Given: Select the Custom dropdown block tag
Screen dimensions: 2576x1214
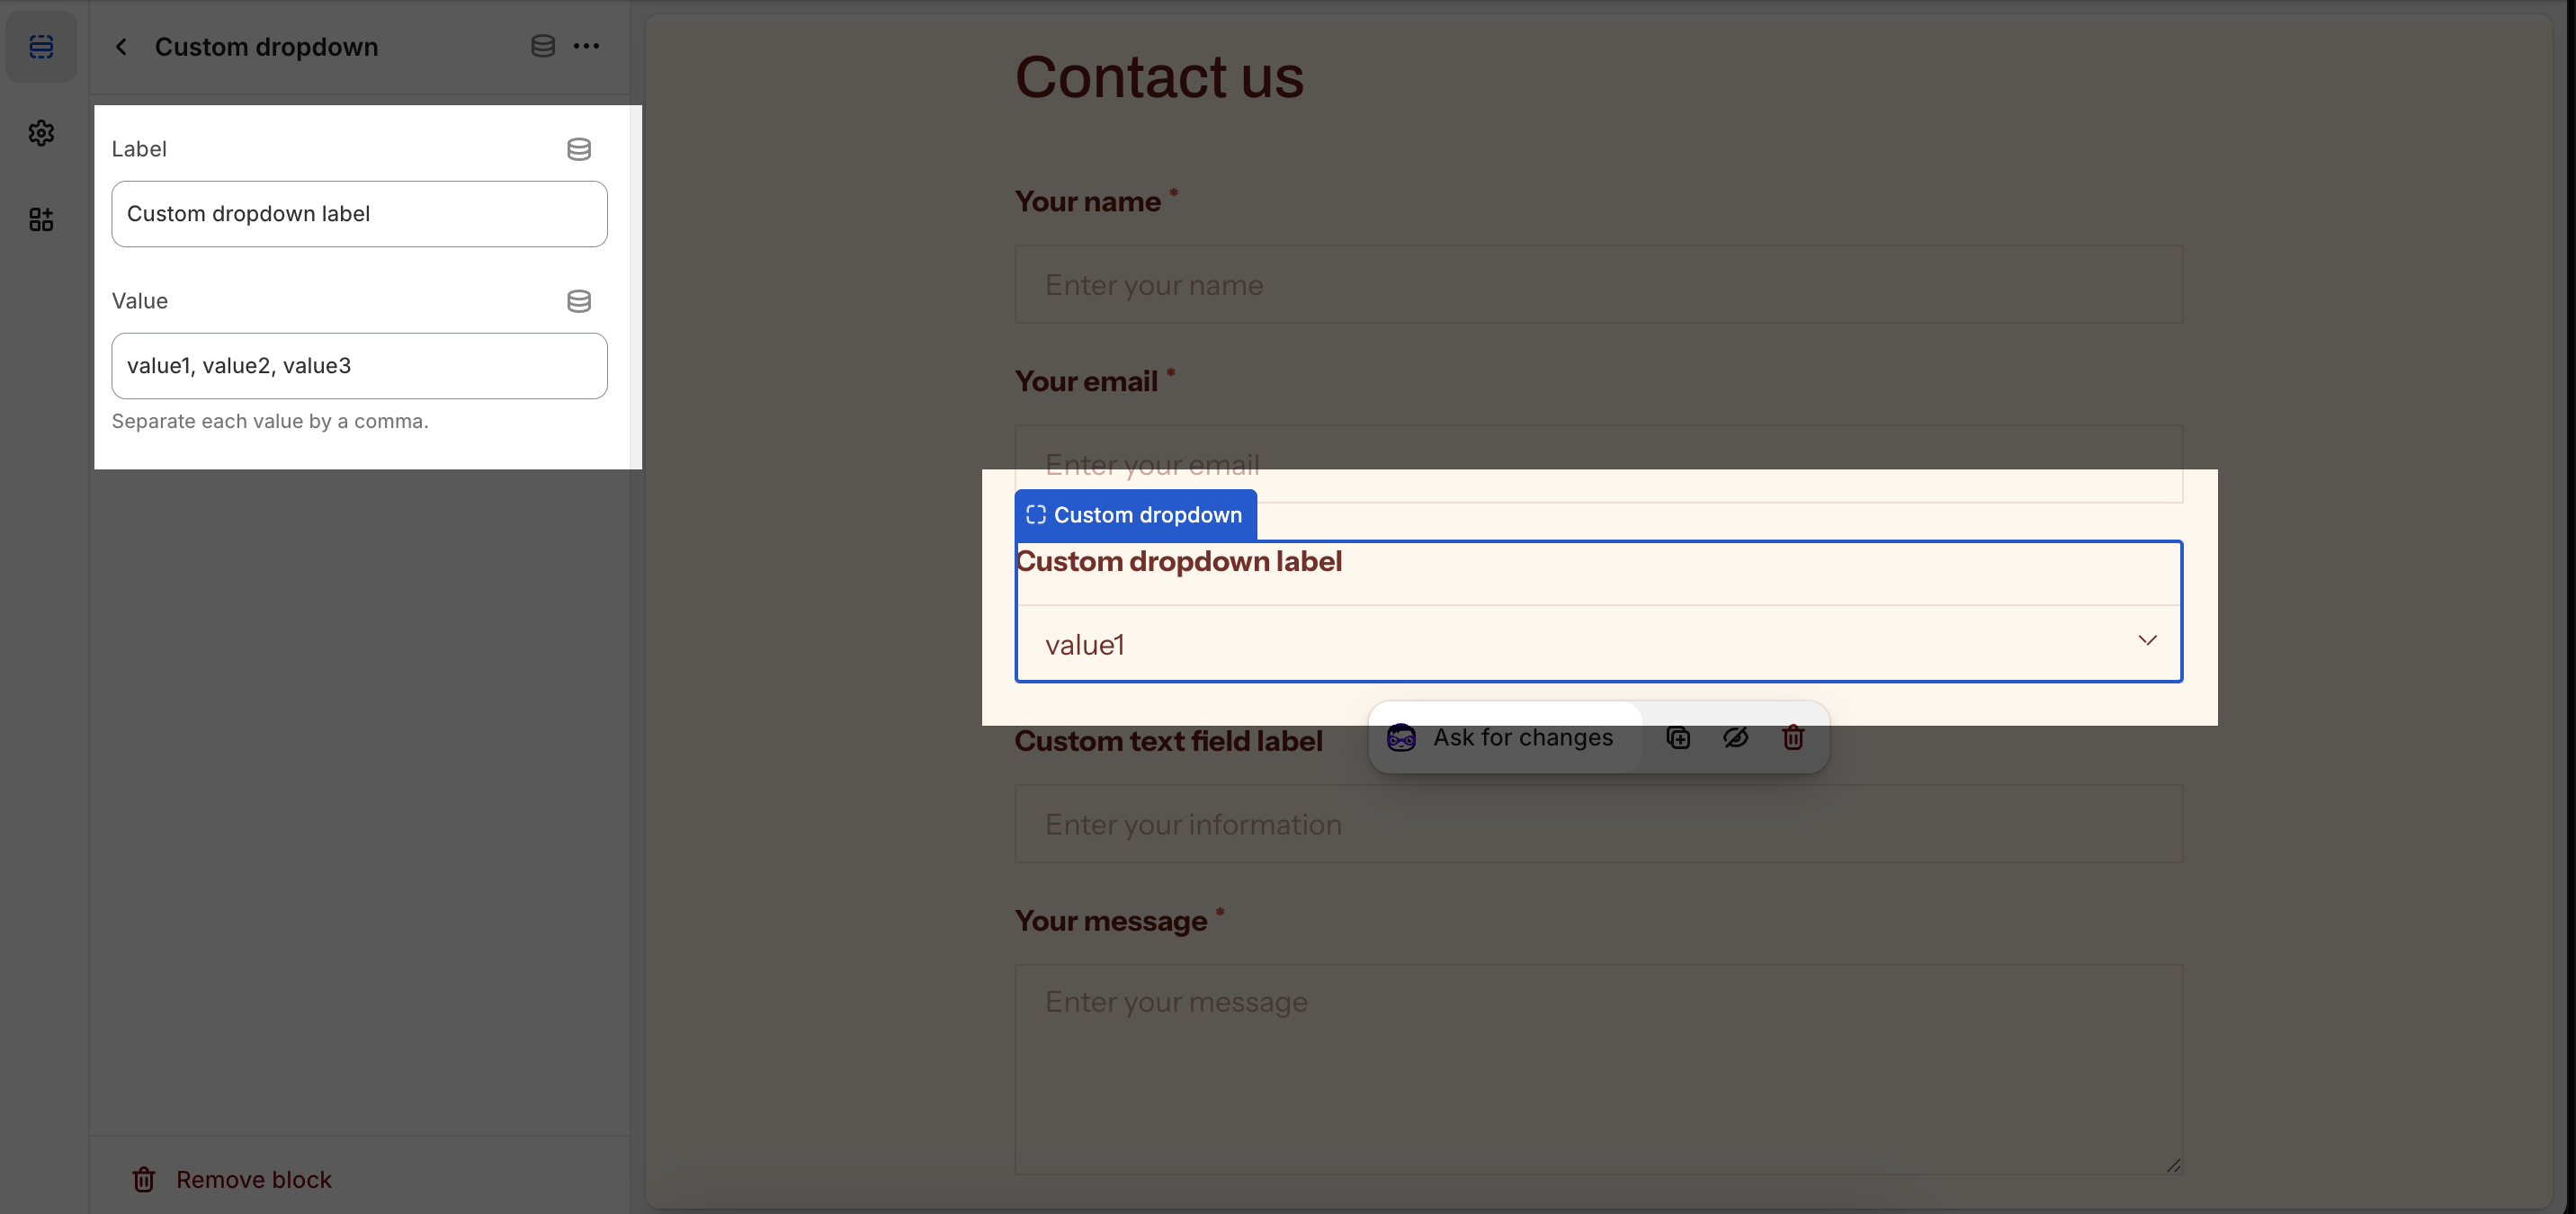Looking at the screenshot, I should 1135,515.
